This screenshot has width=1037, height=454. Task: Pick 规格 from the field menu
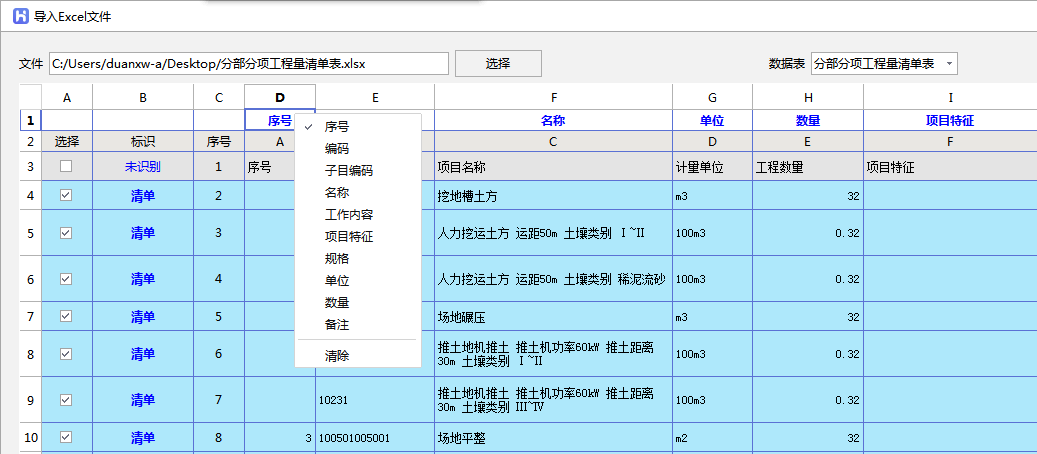point(337,259)
